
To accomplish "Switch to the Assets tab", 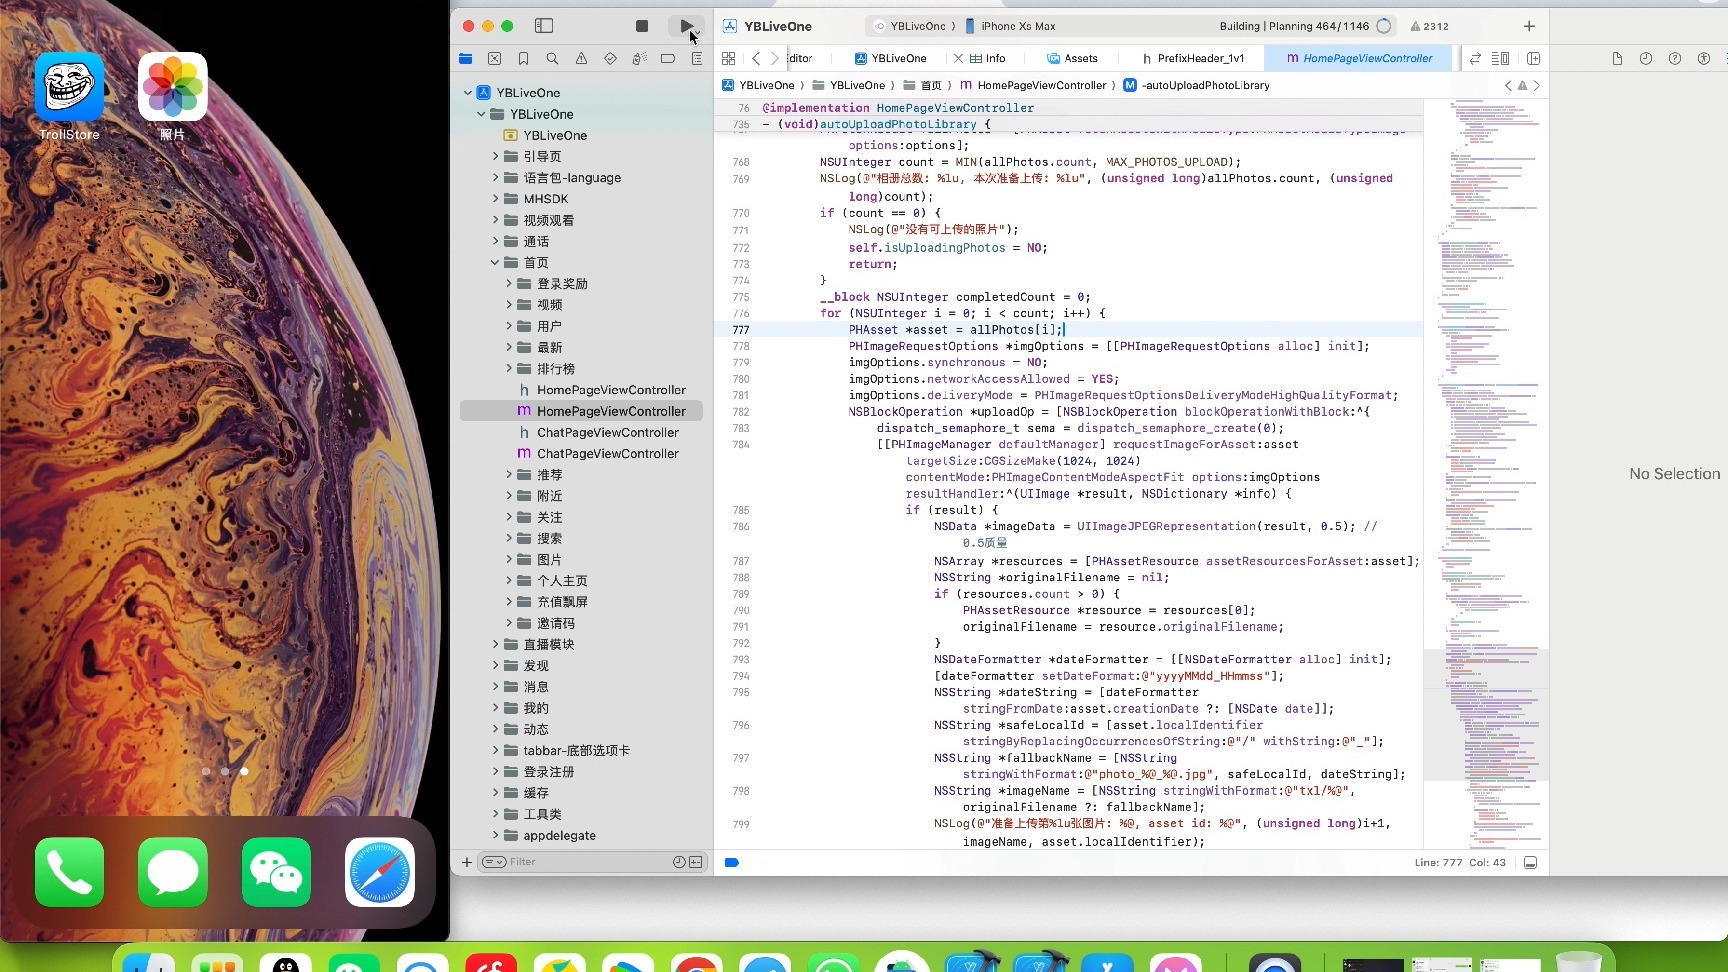I will click(x=1072, y=59).
